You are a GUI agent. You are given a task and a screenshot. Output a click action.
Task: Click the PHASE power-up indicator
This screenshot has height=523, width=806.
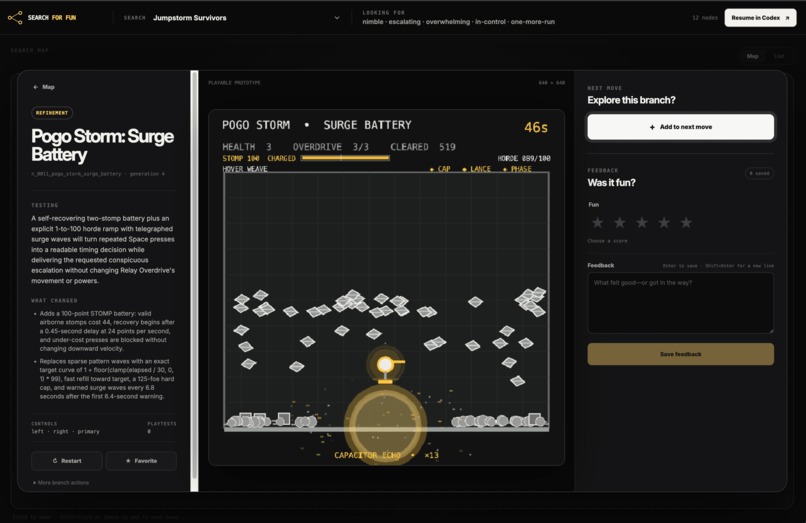pyautogui.click(x=517, y=169)
